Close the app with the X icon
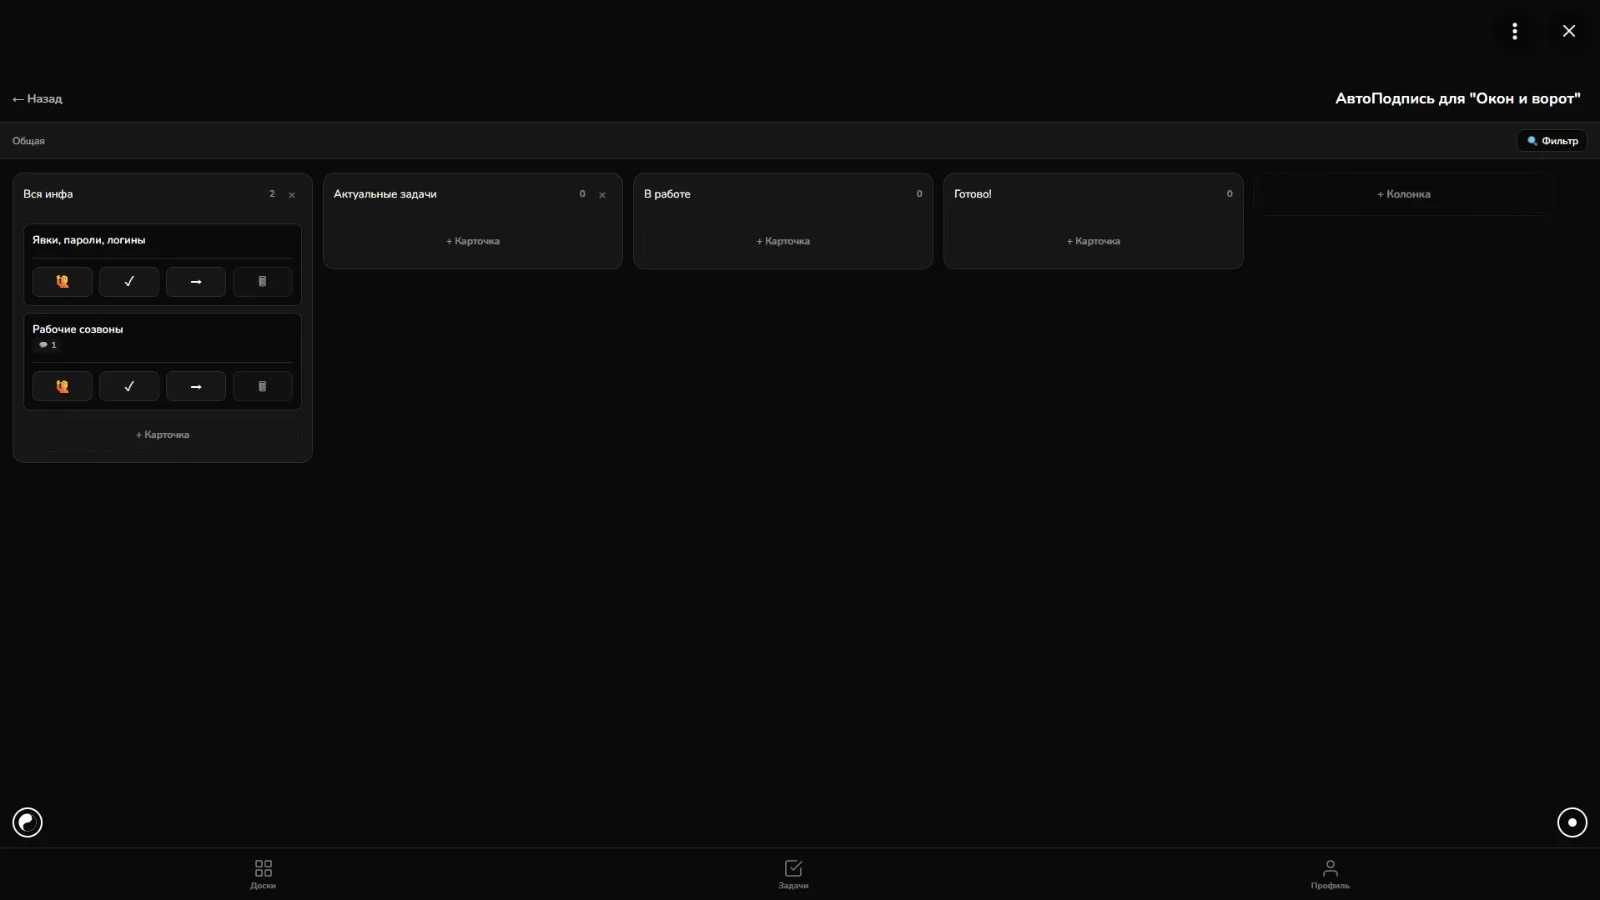 (1569, 31)
